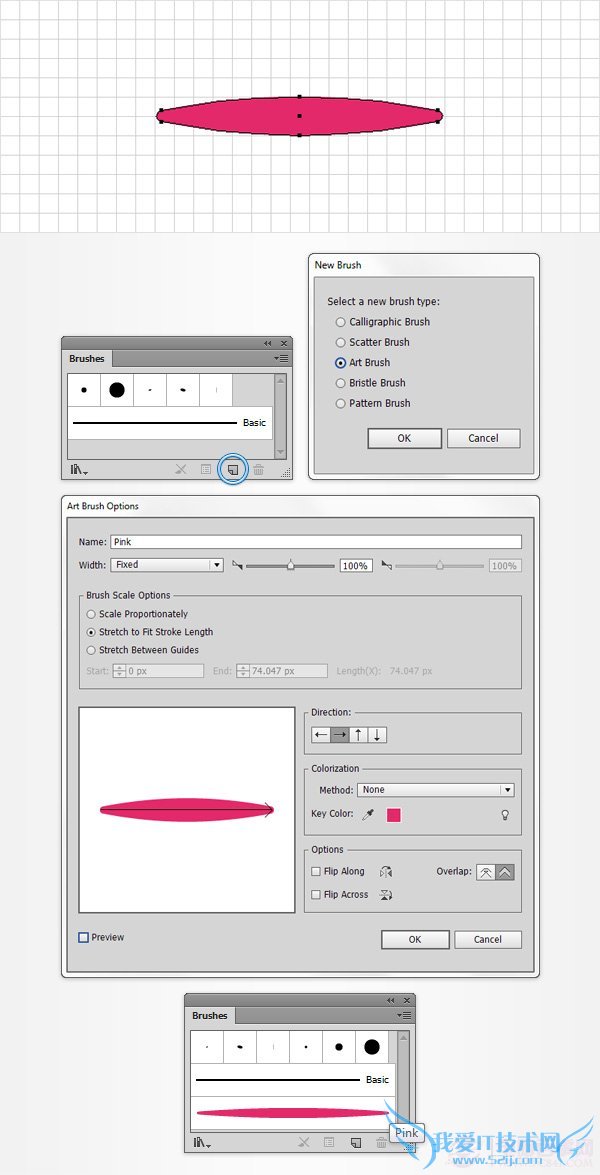The width and height of the screenshot is (600, 1175).
Task: Collapse the Pink-brush Brushes panel with double arrows
Action: [390, 1000]
